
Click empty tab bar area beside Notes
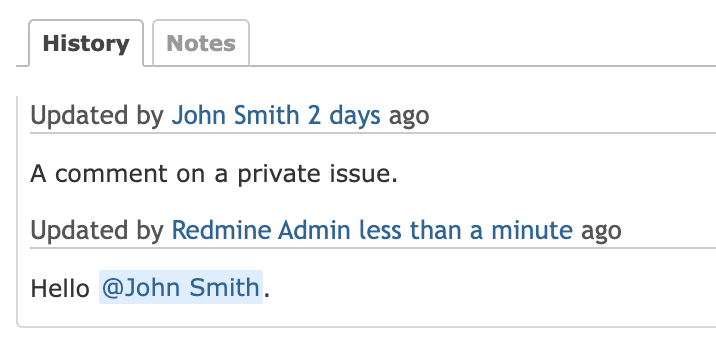click(482, 43)
